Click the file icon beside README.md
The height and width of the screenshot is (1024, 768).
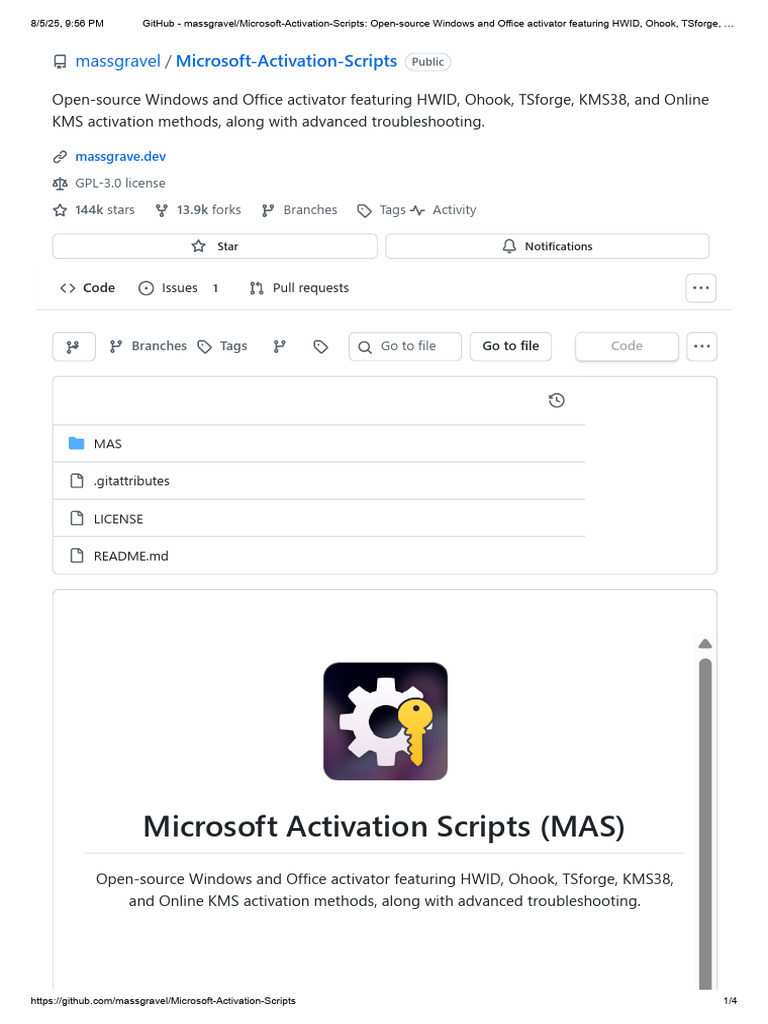(76, 556)
